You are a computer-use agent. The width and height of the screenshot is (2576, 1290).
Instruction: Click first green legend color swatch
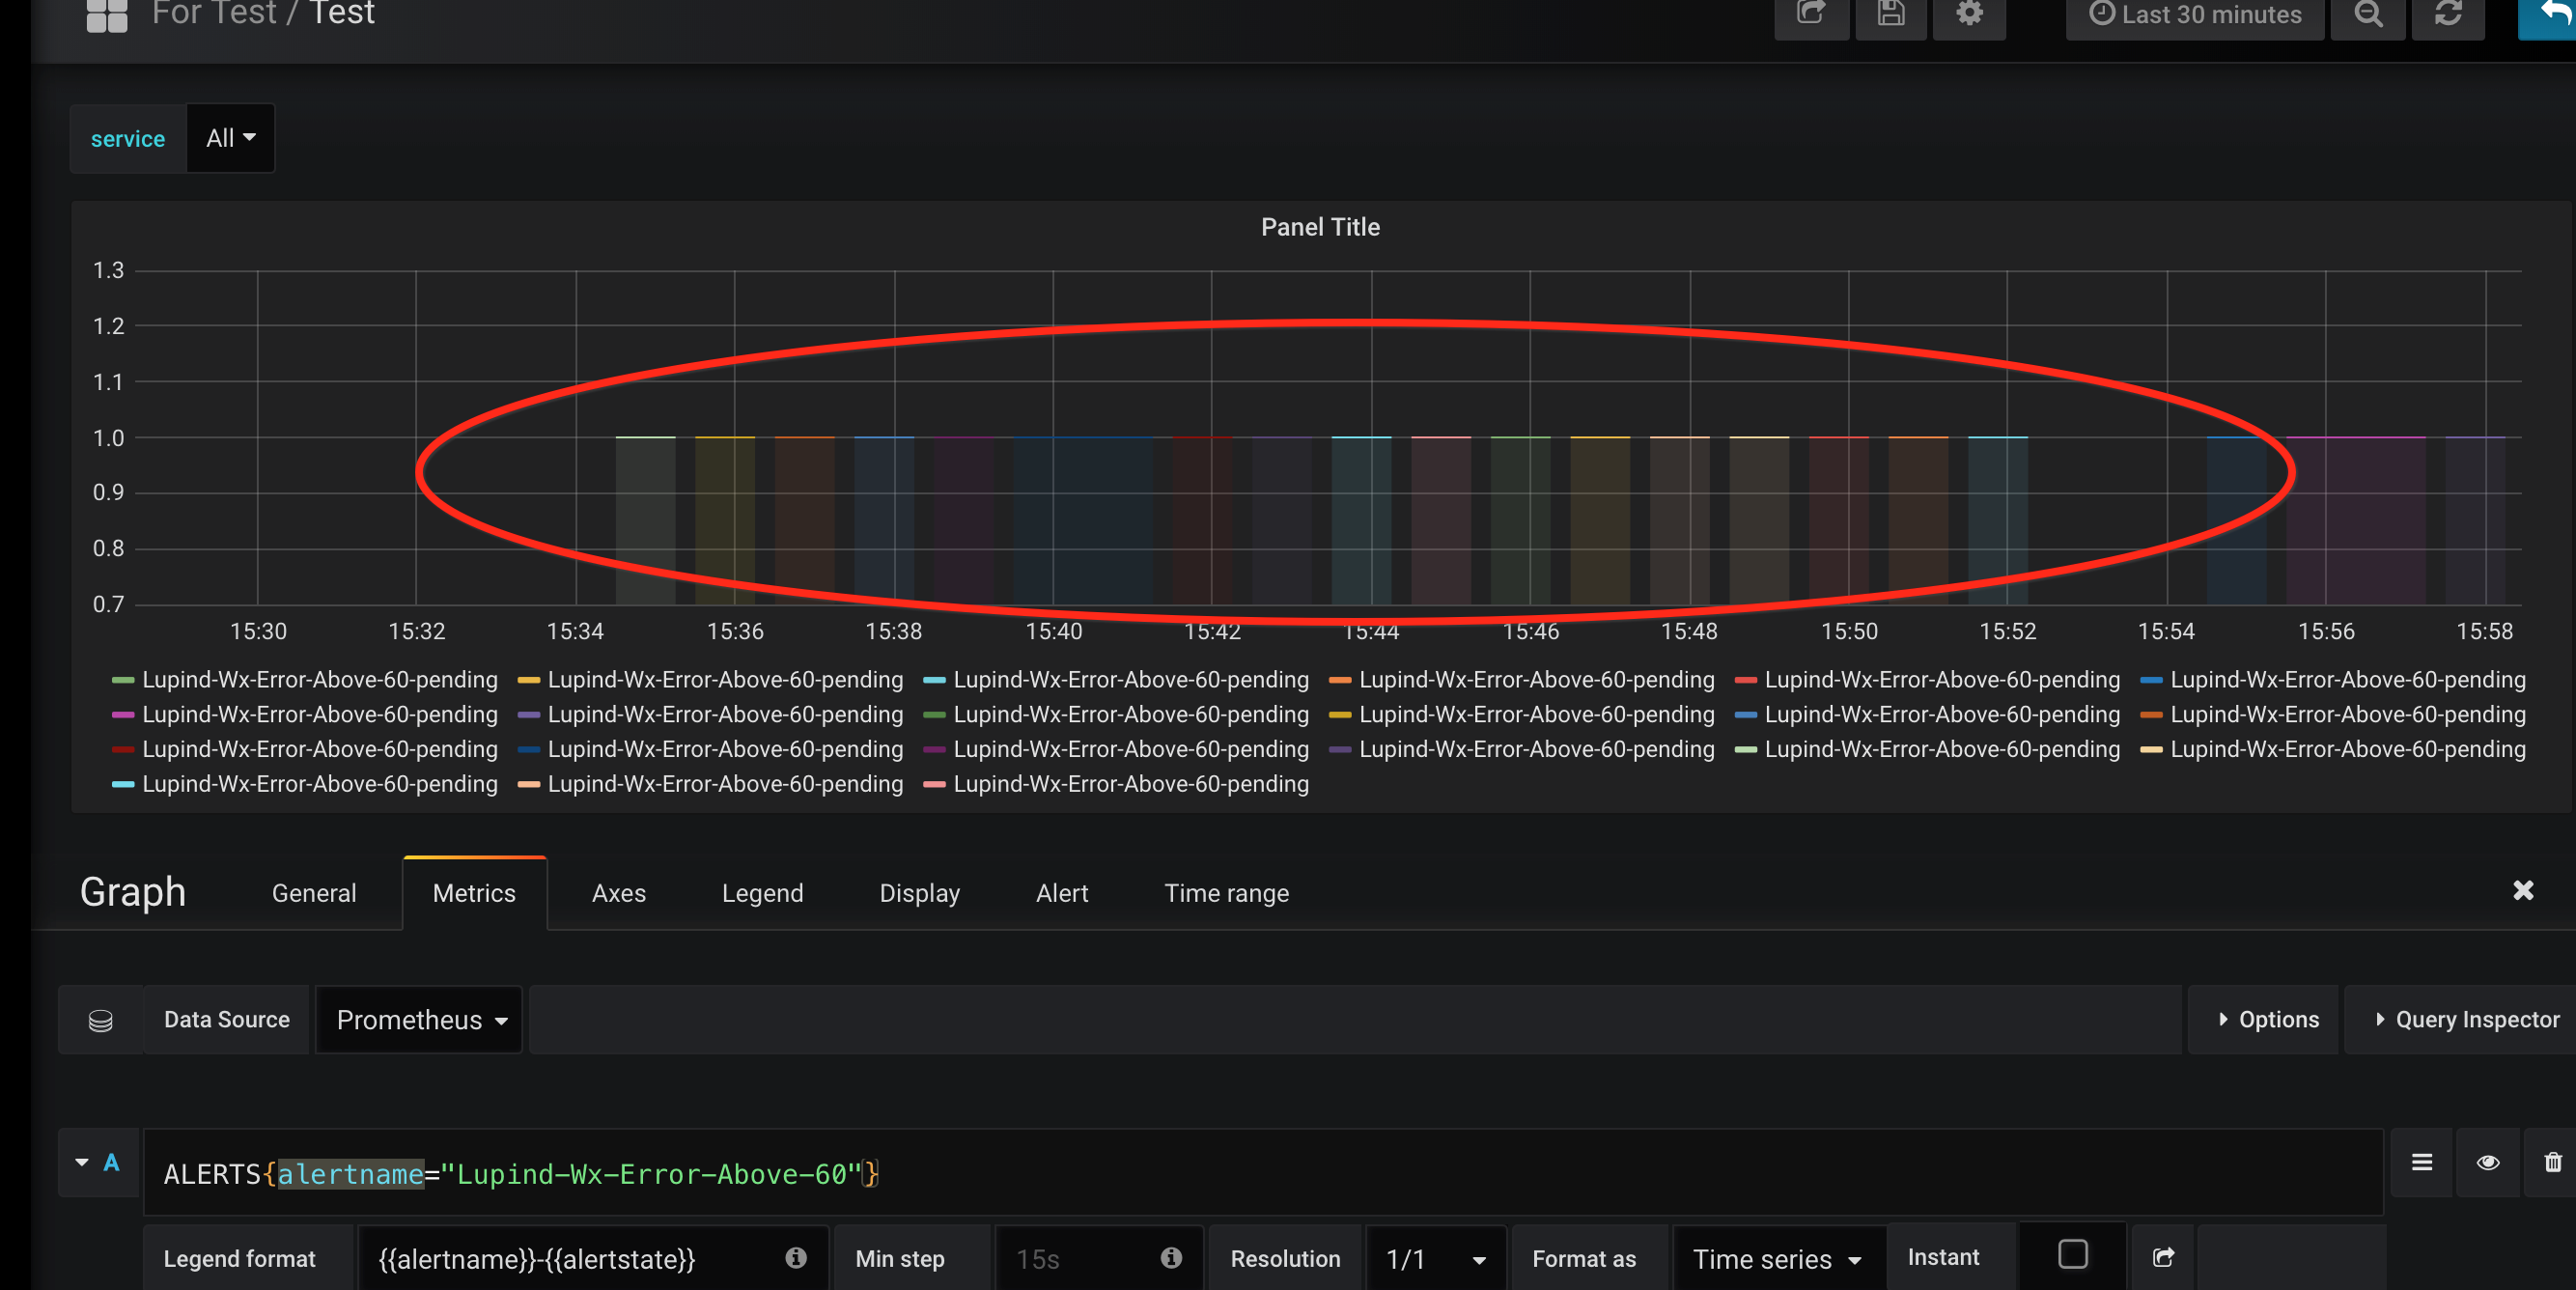(x=122, y=680)
